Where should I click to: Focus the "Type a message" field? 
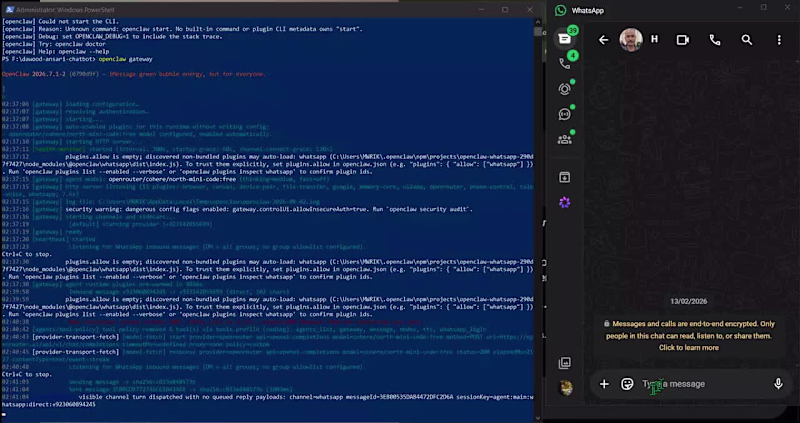click(x=704, y=384)
